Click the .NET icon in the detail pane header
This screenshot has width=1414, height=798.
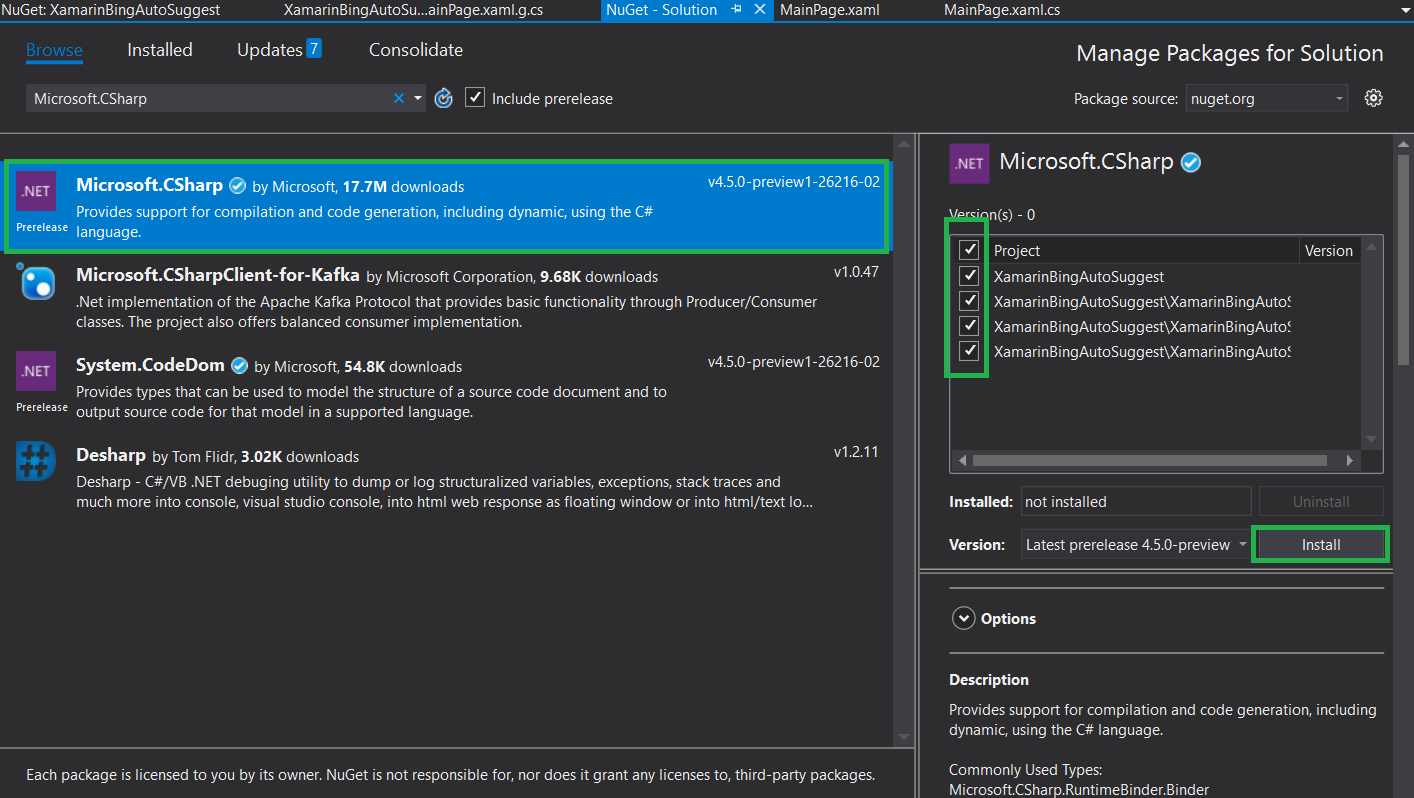click(x=969, y=163)
